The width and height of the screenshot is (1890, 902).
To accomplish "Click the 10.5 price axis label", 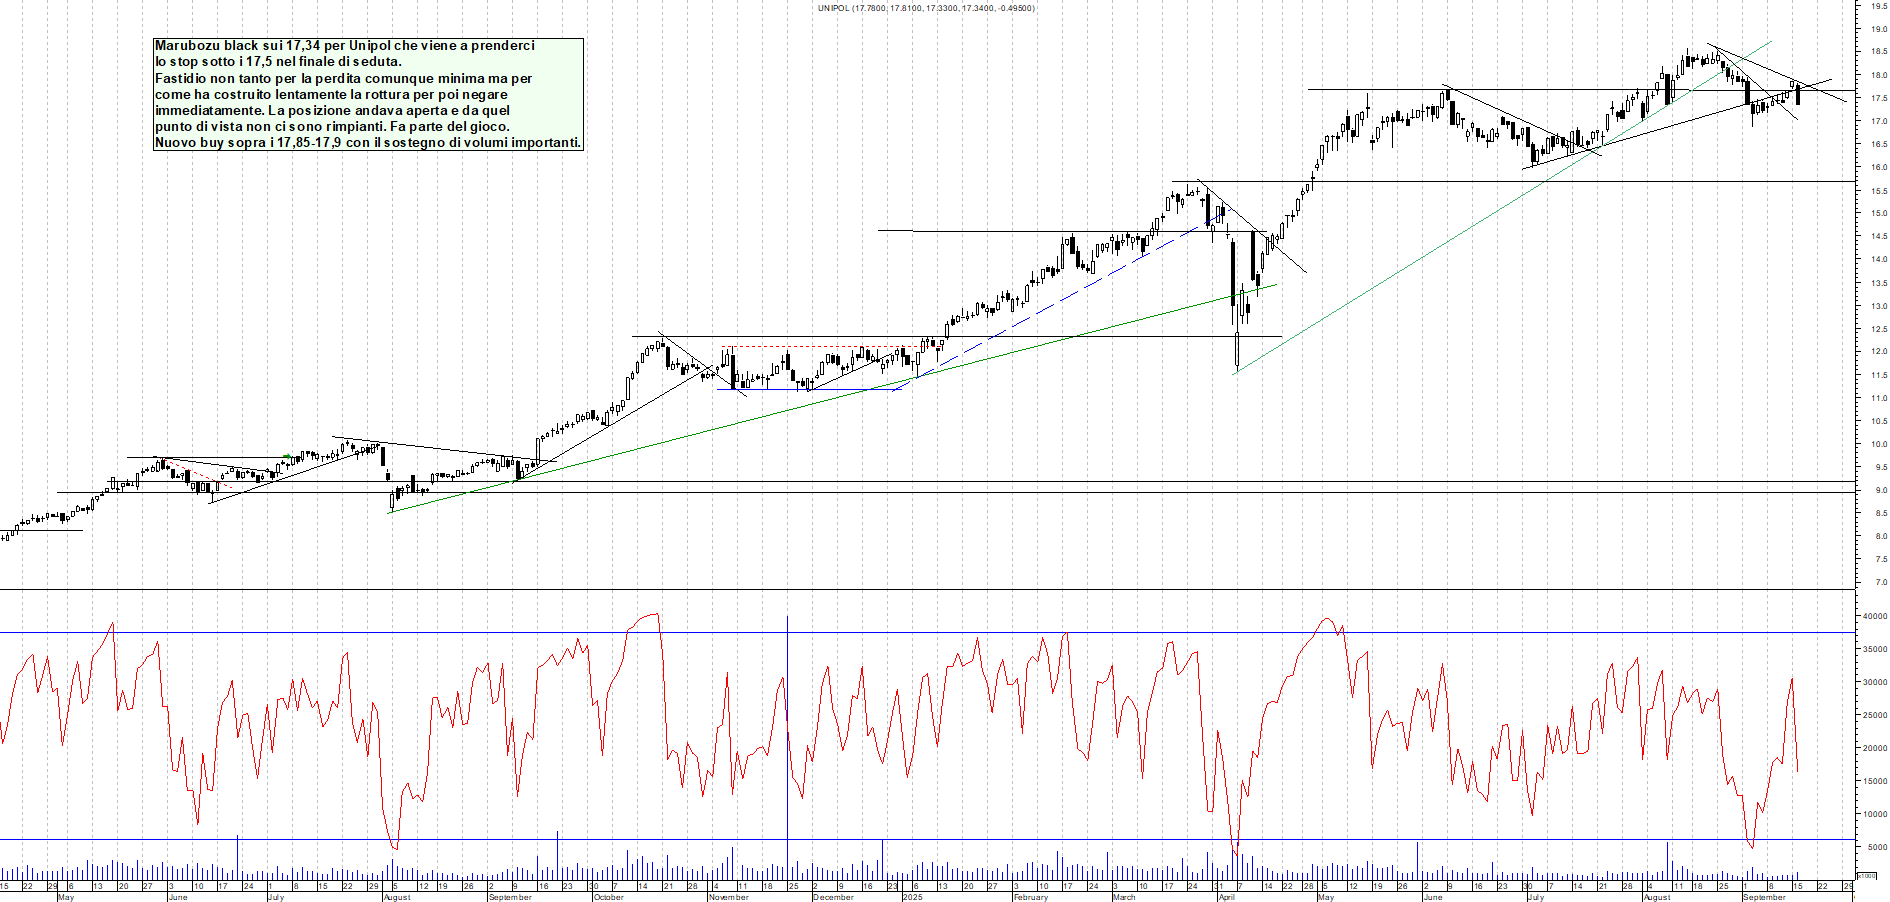I will tap(1877, 421).
